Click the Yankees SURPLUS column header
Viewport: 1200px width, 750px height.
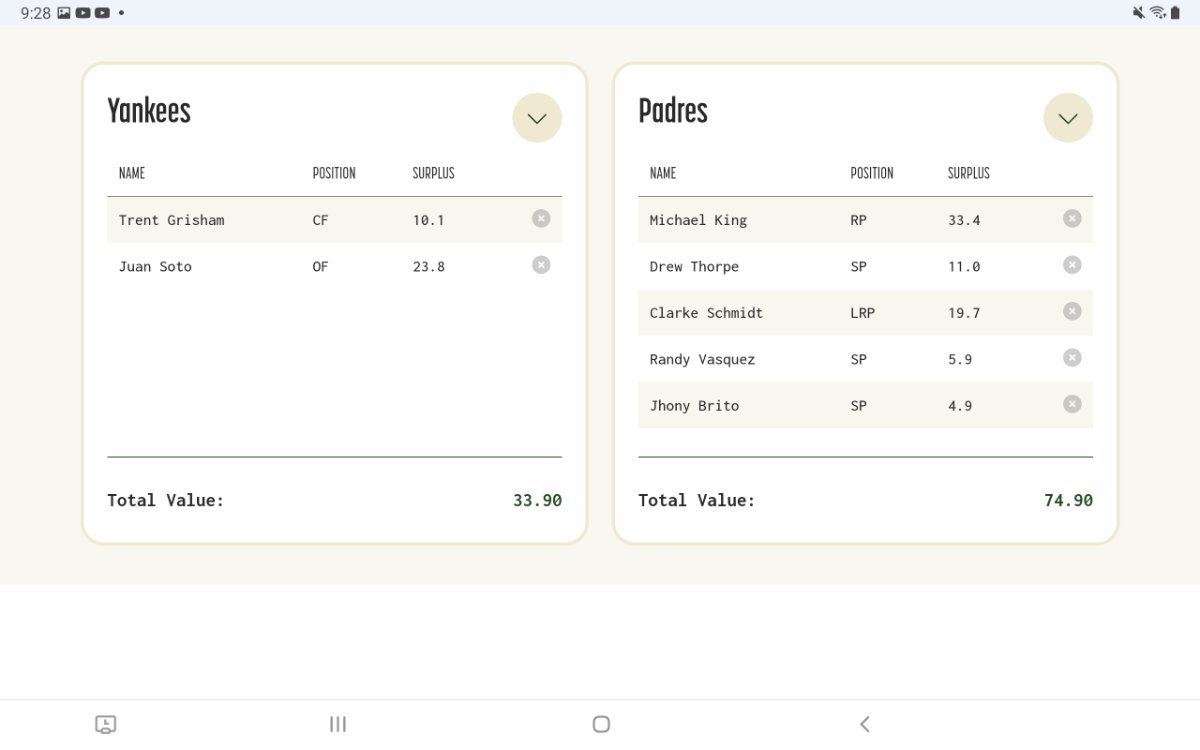tap(433, 173)
